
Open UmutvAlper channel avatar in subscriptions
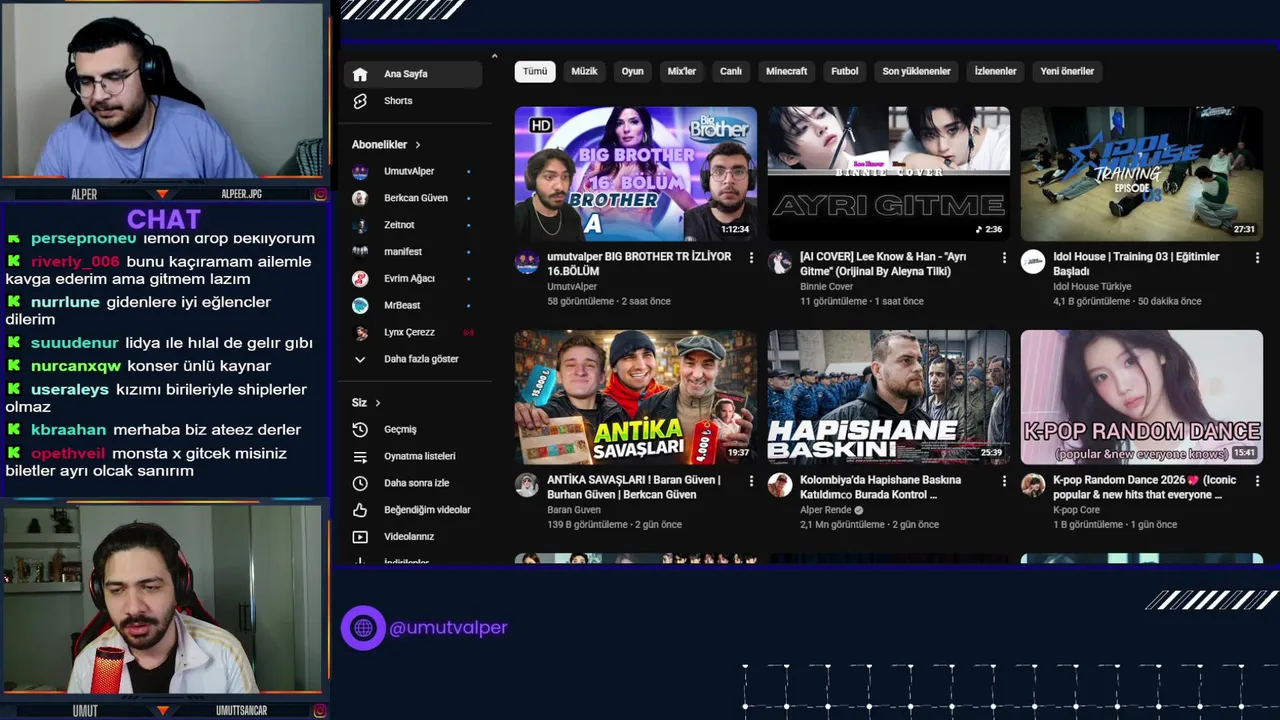point(360,172)
